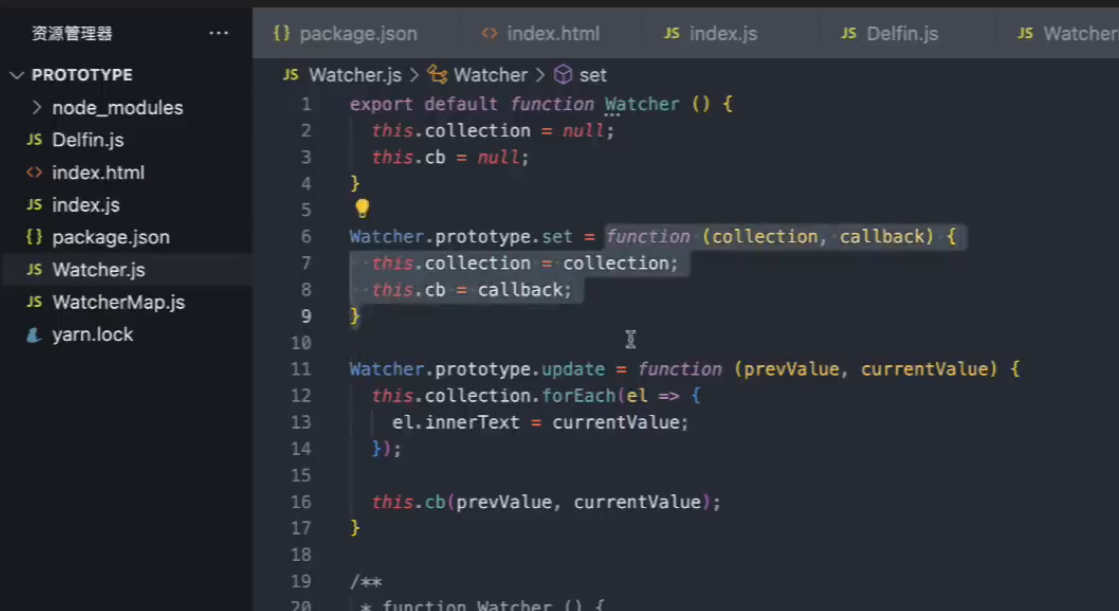The image size is (1119, 611).
Task: Click 'update' on line 11
Action: (572, 369)
